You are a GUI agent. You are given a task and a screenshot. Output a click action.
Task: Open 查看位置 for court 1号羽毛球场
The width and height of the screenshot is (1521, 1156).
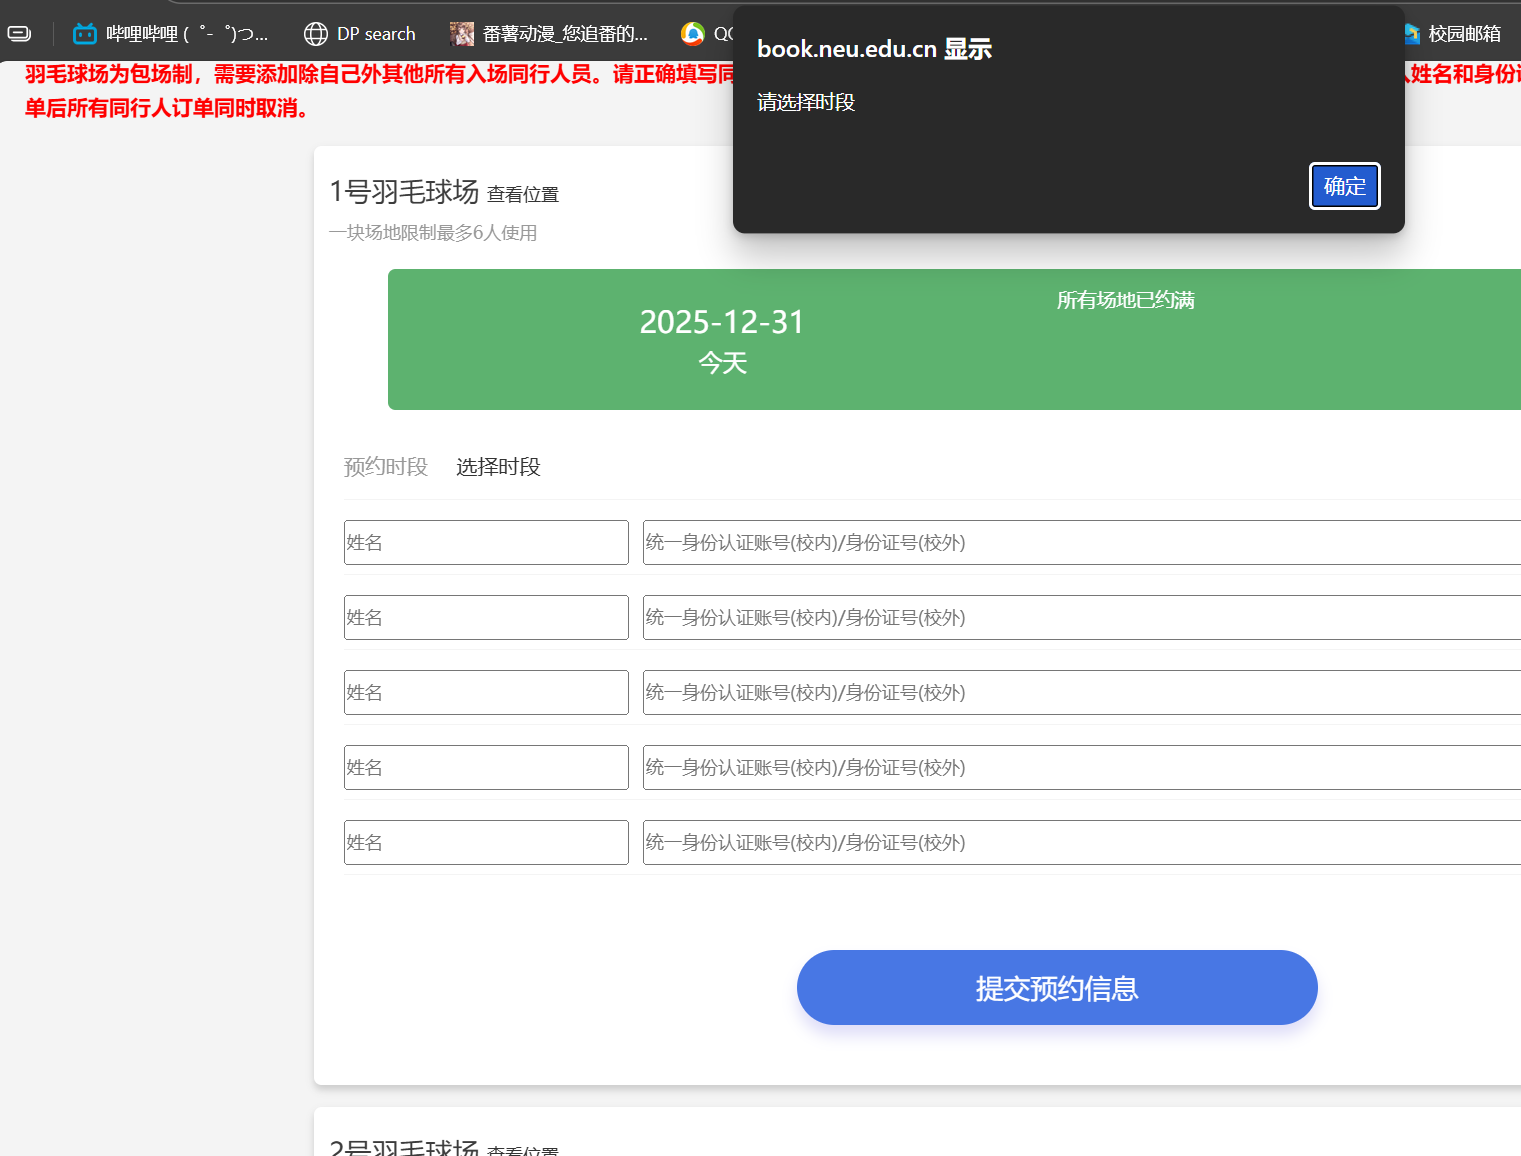[x=524, y=194]
